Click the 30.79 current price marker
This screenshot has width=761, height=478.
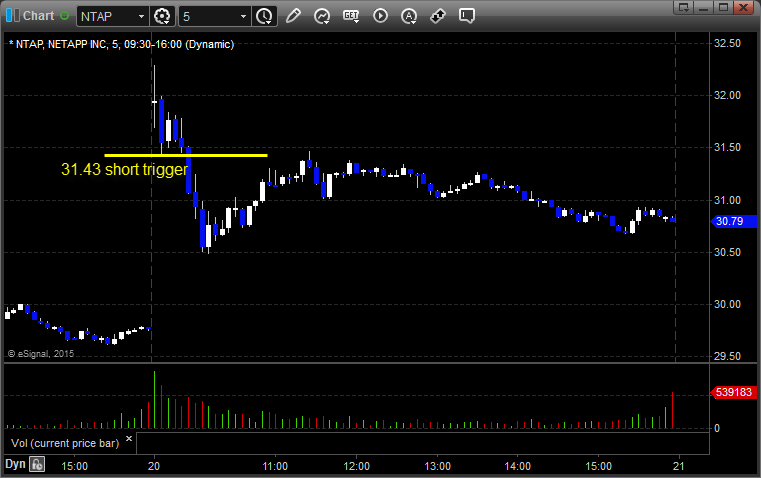(733, 221)
